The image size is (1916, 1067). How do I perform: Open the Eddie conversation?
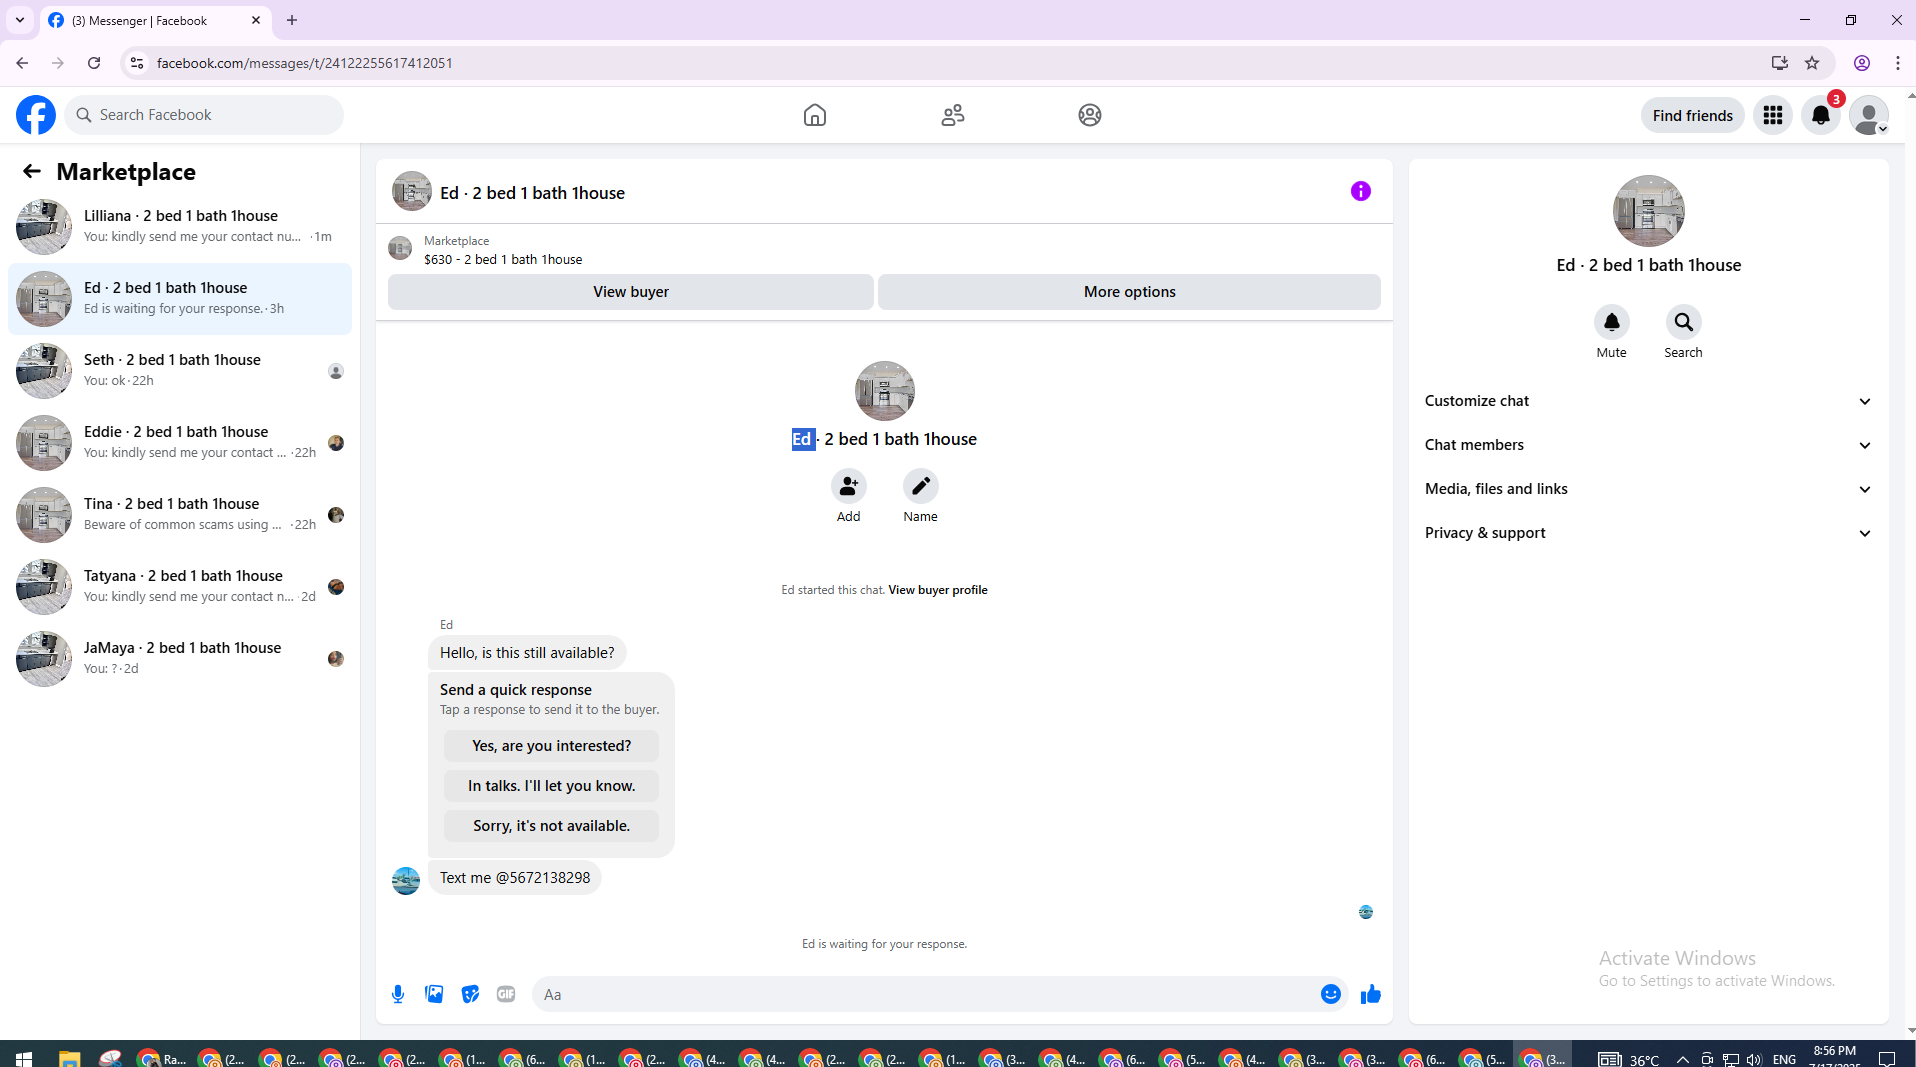[180, 443]
